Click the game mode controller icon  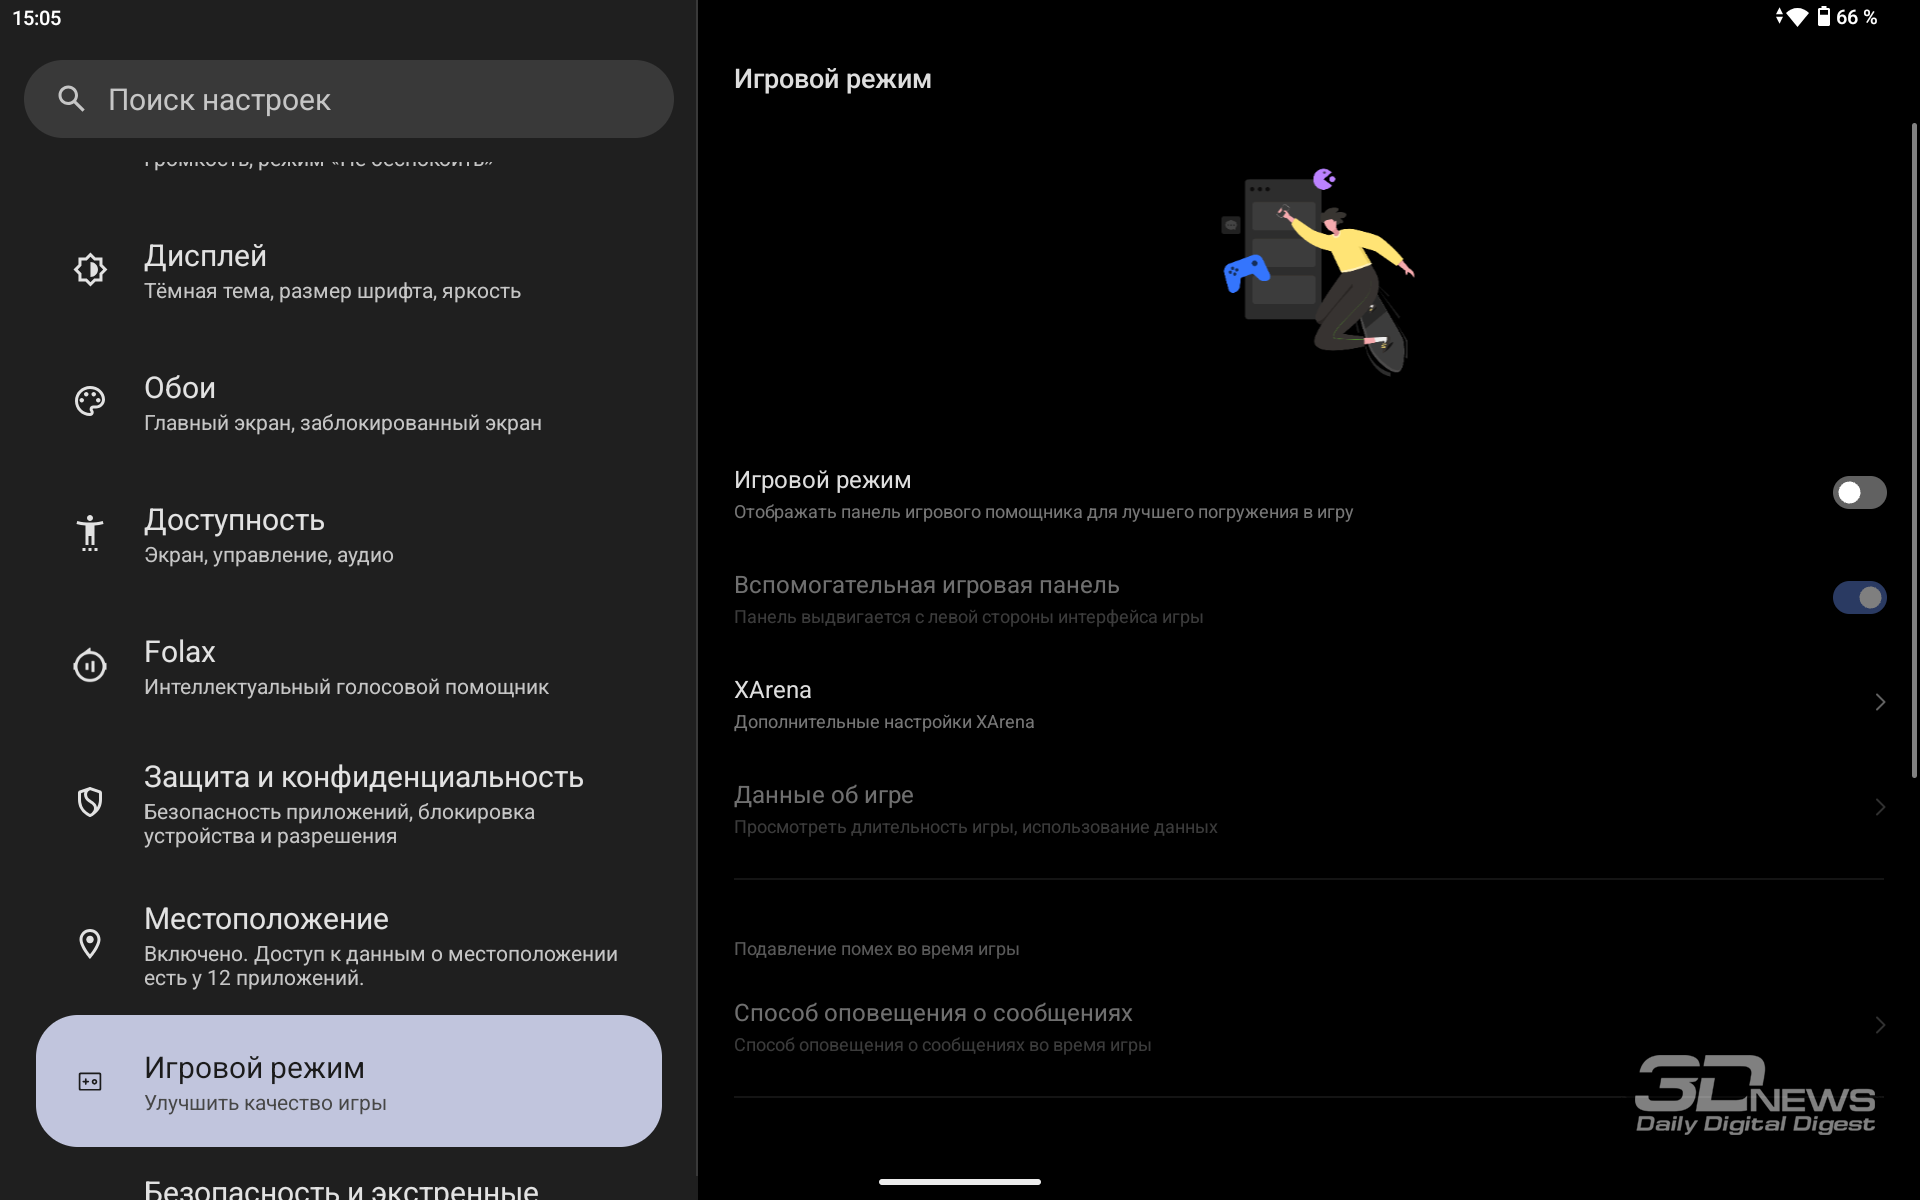point(90,1081)
